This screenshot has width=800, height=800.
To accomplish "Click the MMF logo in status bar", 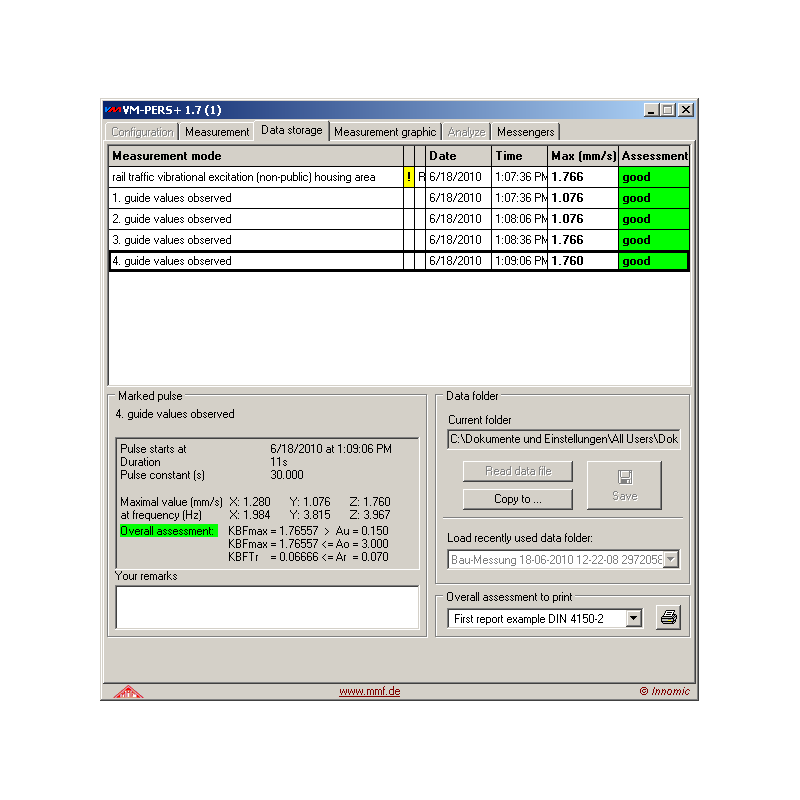I will [127, 691].
